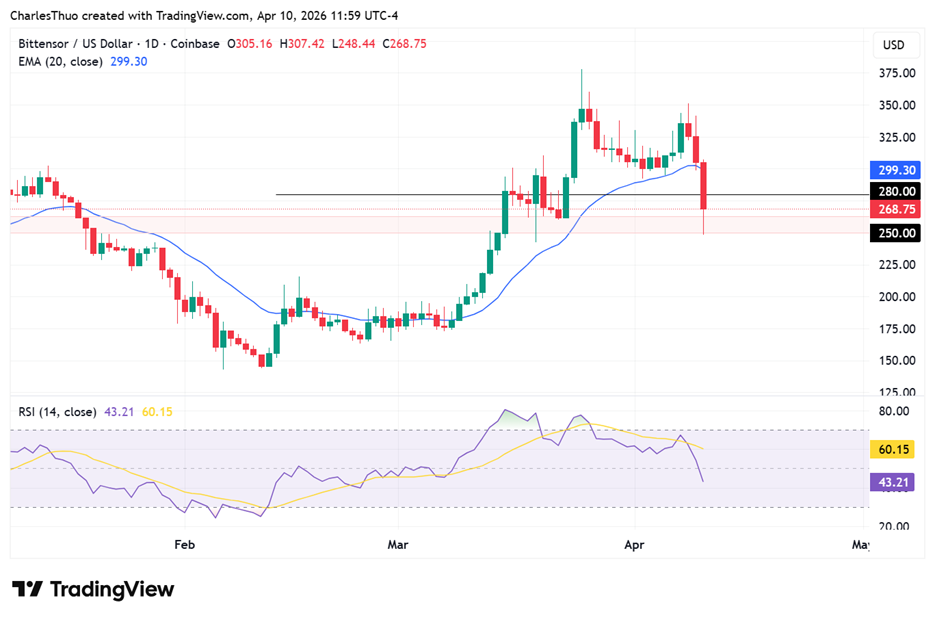Select the black 280.00 horizontal line label
Screen dimensions: 935x620
pyautogui.click(x=896, y=192)
